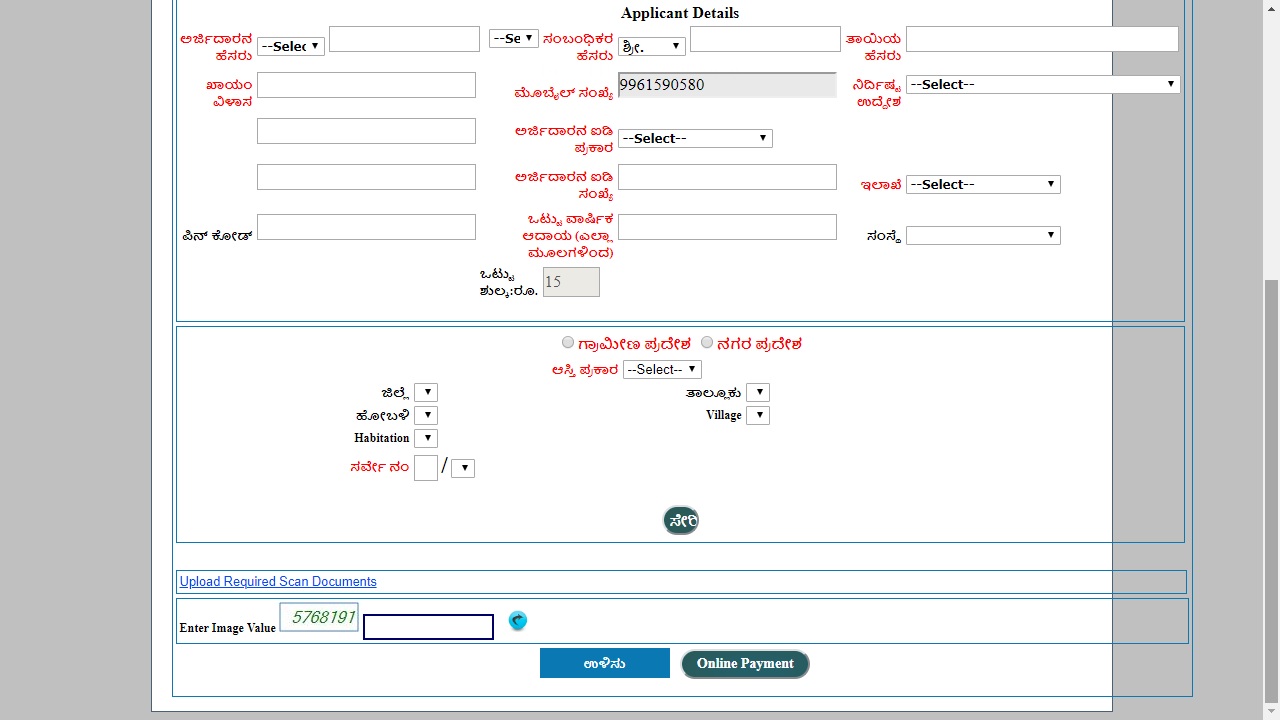Click the blue save button
This screenshot has height=720, width=1280.
pos(605,663)
